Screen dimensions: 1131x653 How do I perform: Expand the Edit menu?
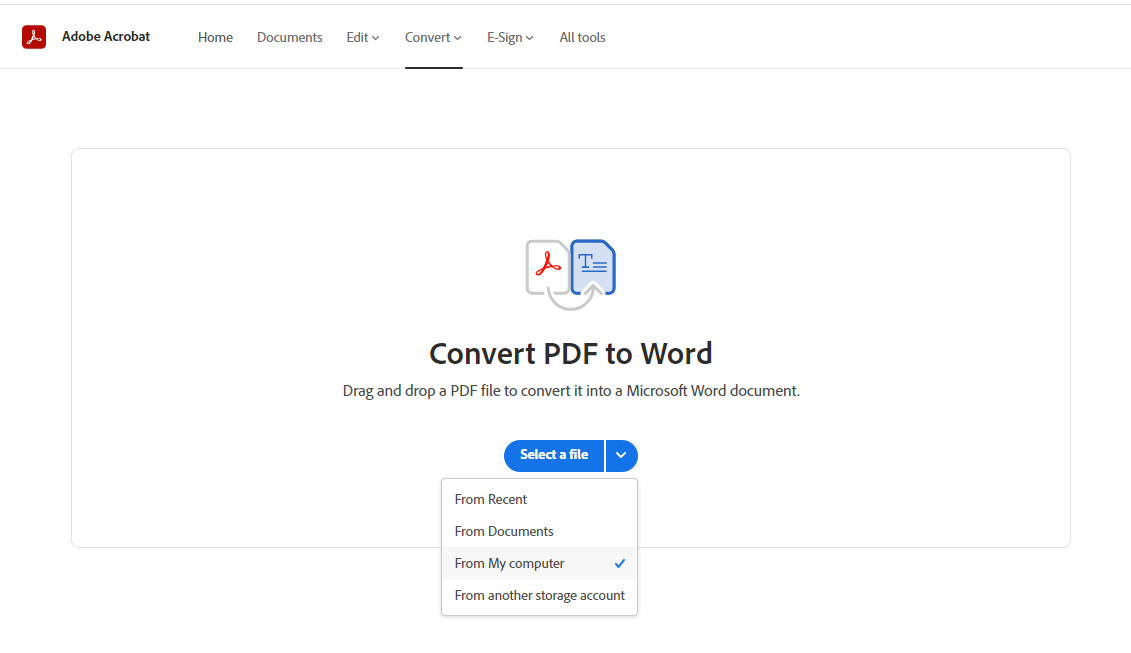pyautogui.click(x=363, y=38)
